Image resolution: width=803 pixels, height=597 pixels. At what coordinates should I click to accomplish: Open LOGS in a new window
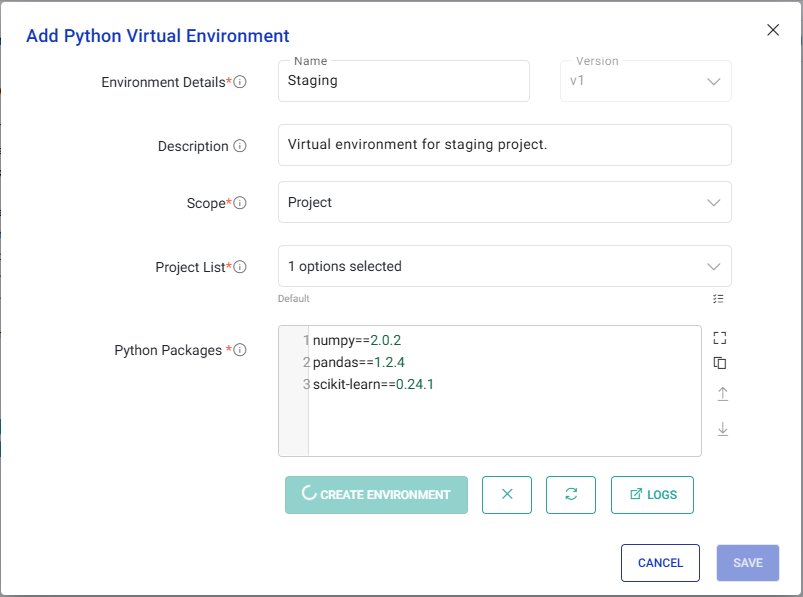coord(651,494)
